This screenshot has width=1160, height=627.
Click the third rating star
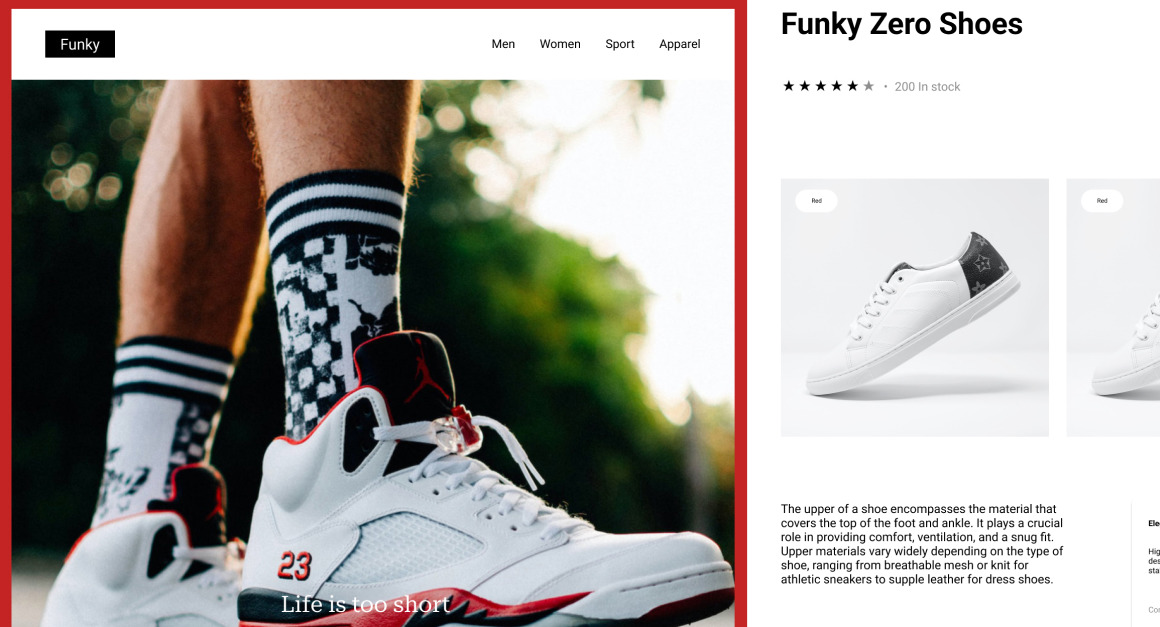point(820,87)
